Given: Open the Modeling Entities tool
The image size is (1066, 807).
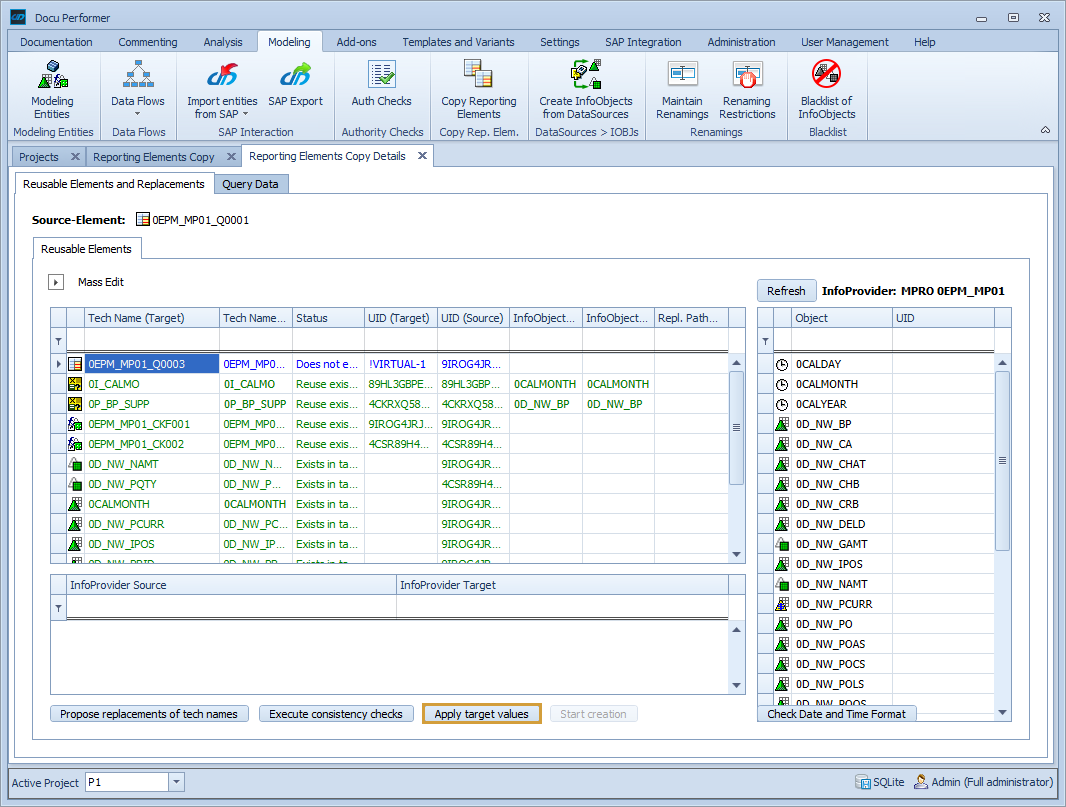Looking at the screenshot, I should tap(53, 90).
